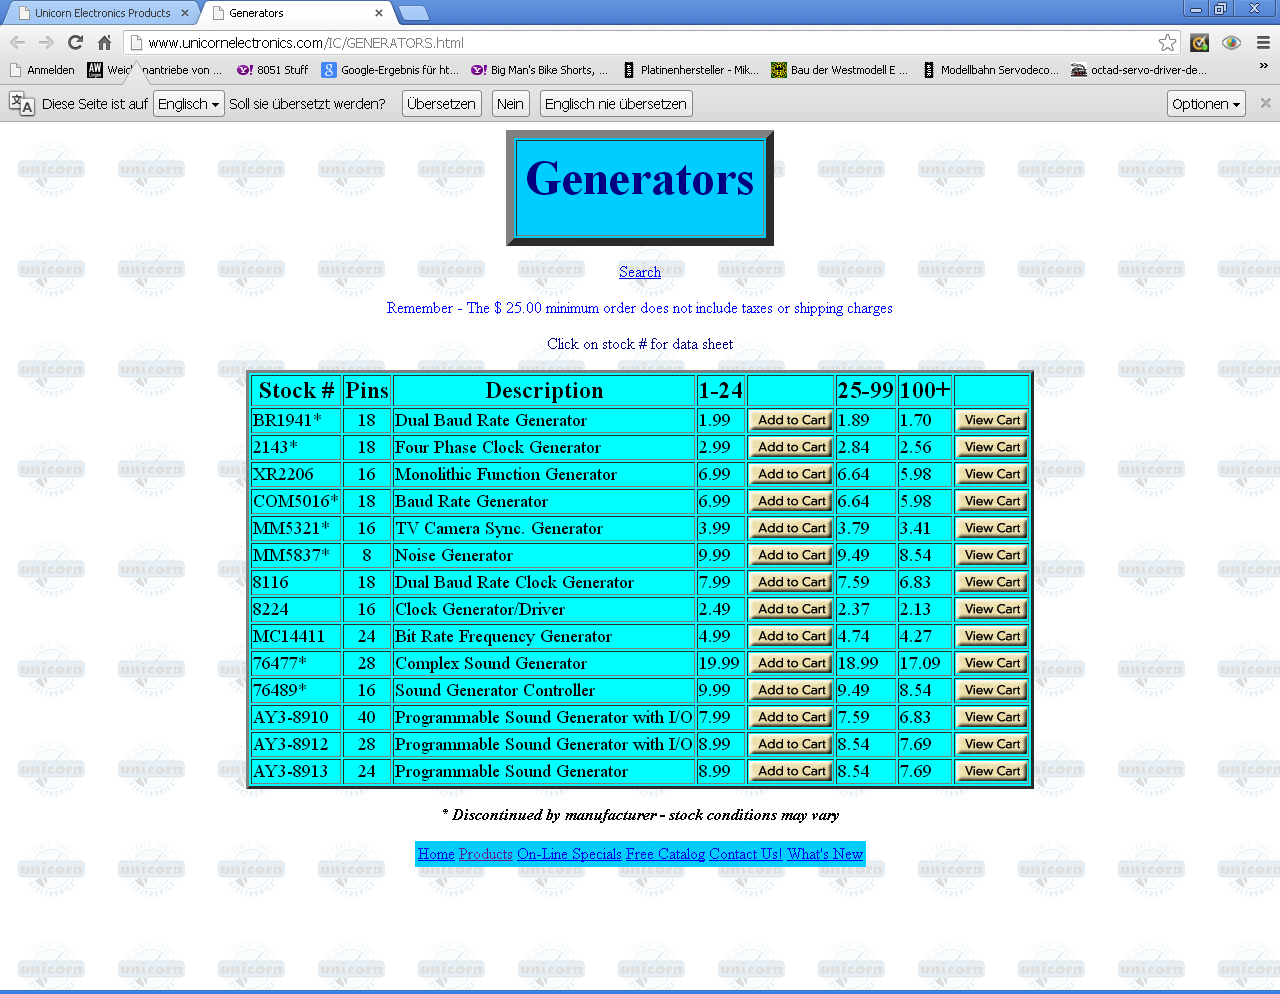Click the Übersetzen button
Screen dimensions: 1280x994
(441, 103)
